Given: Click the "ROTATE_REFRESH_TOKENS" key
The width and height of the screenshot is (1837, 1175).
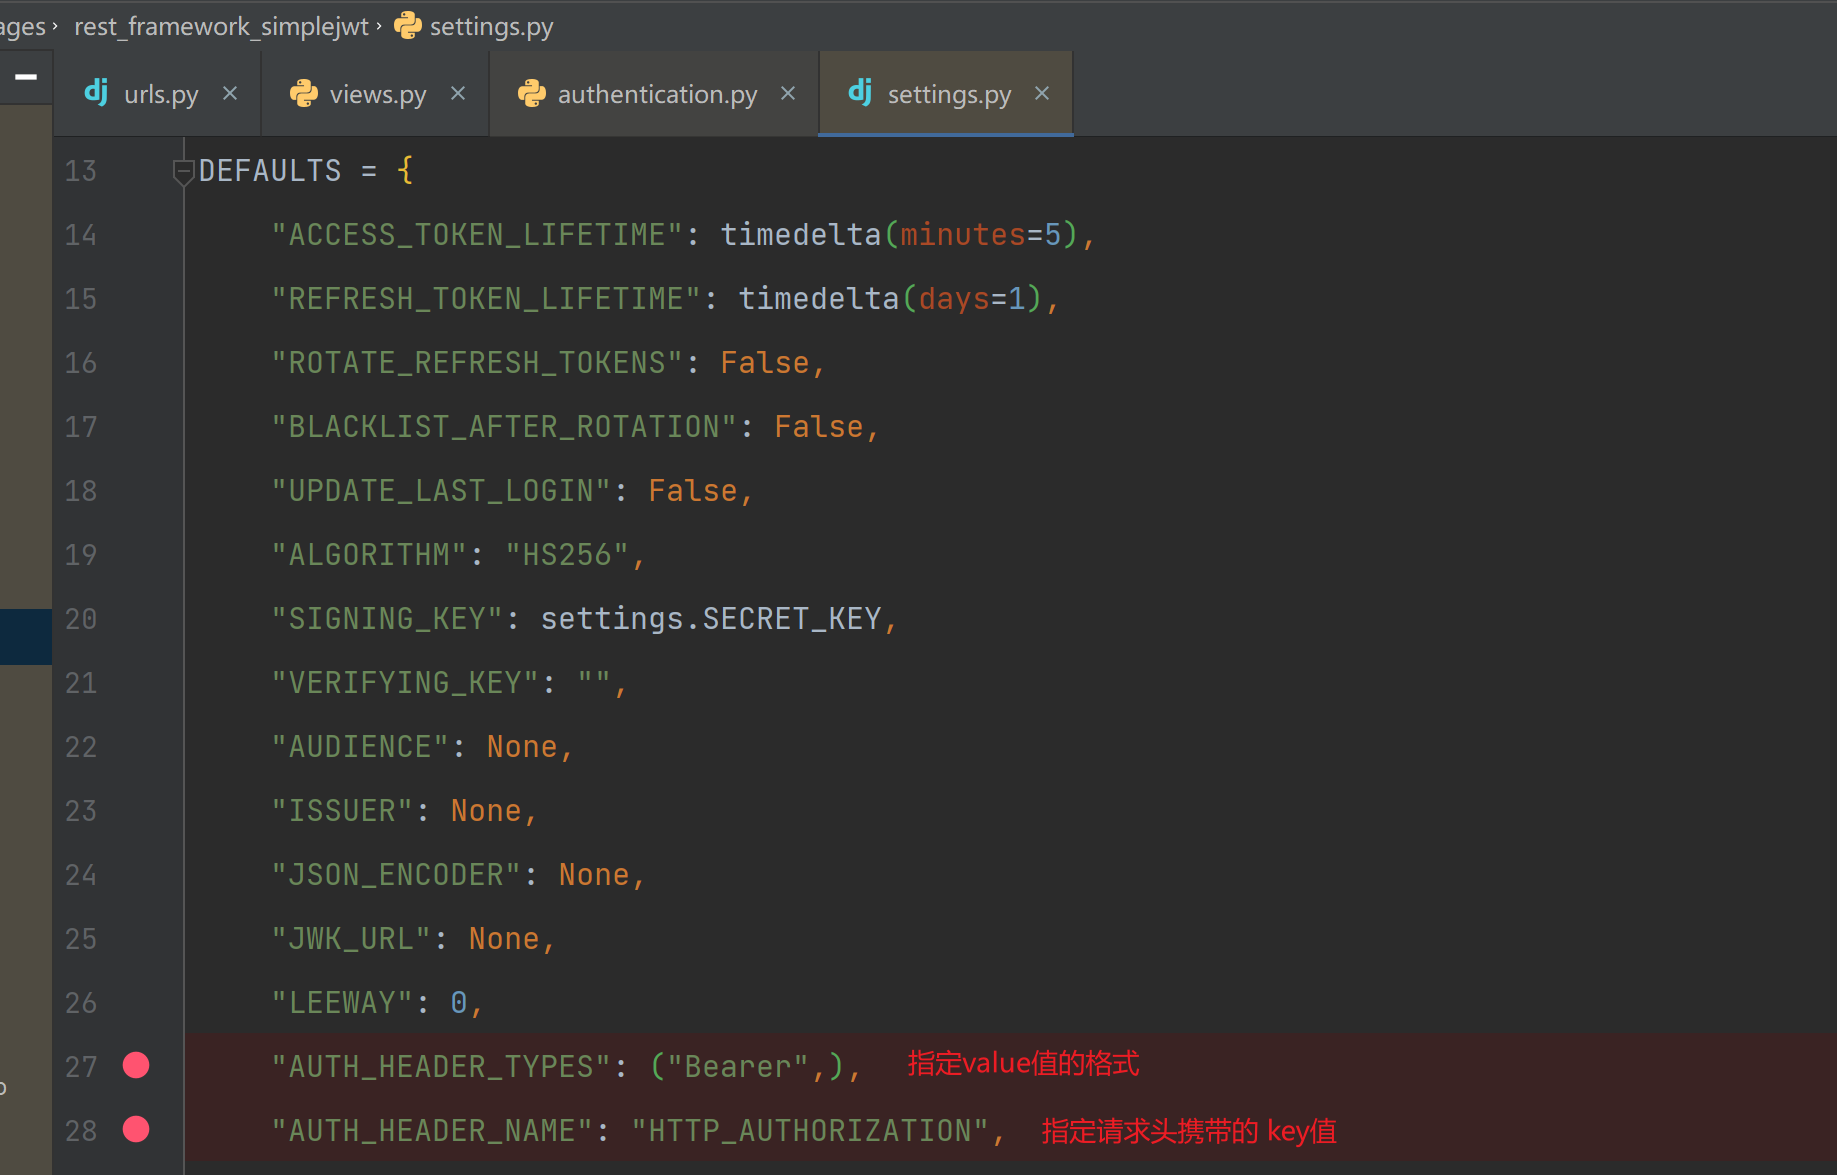Looking at the screenshot, I should 478,363.
